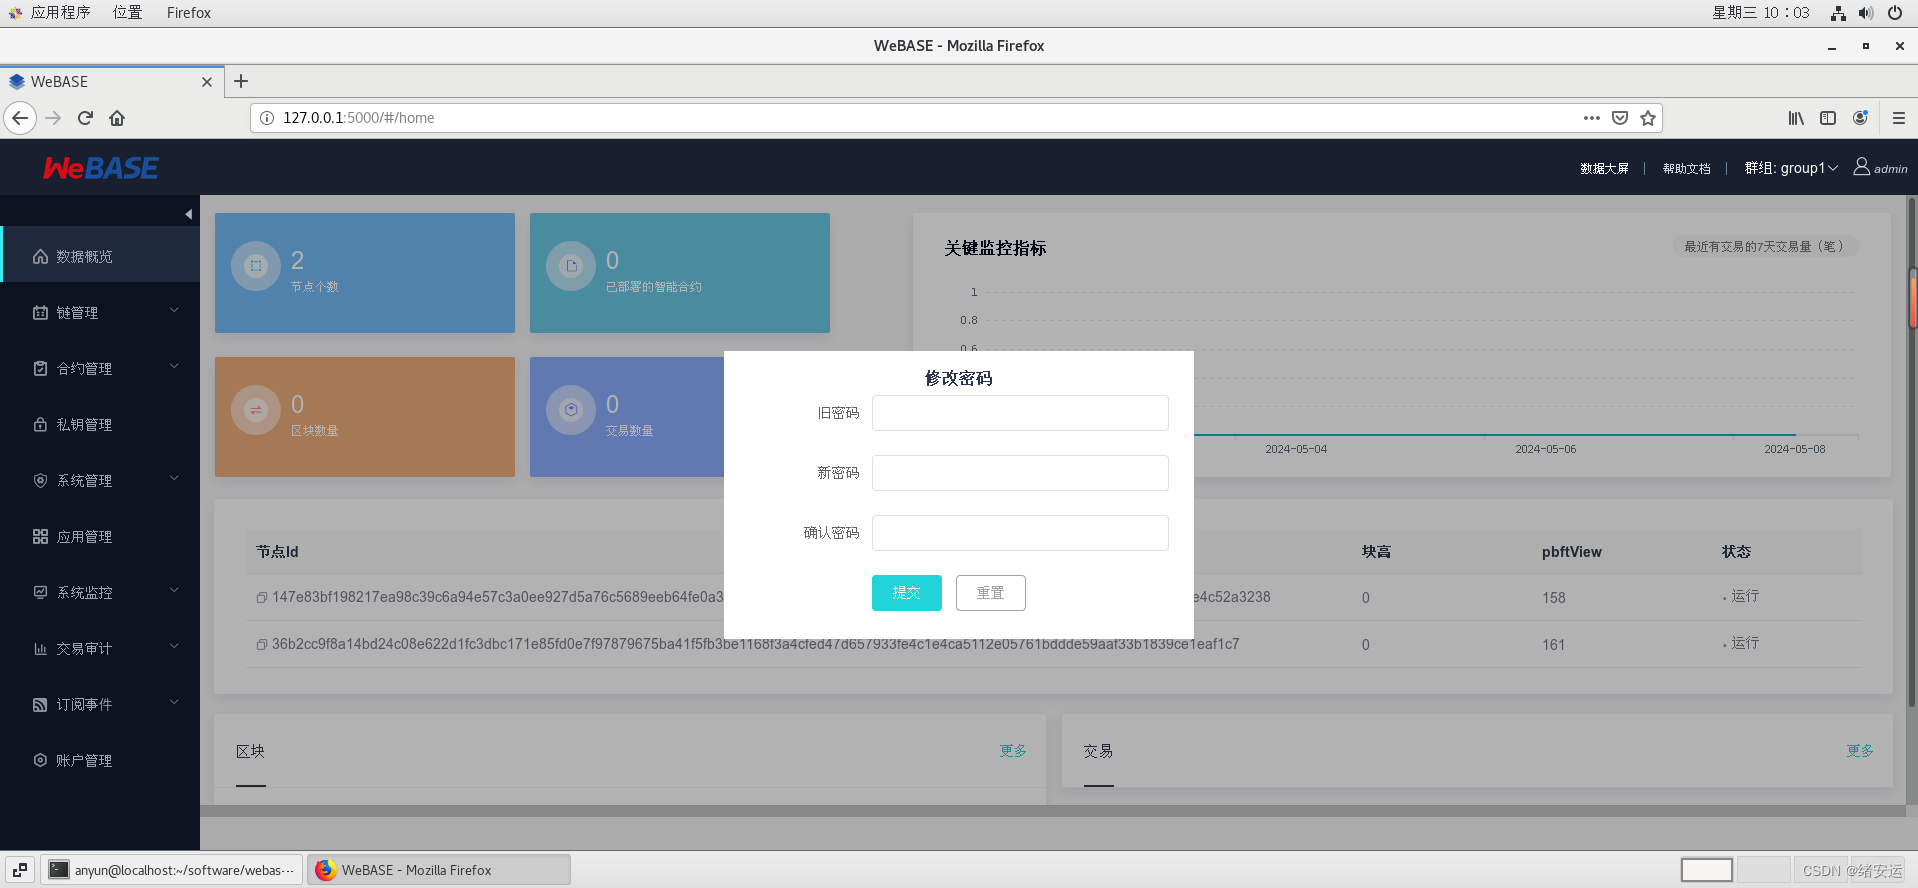Click the 私钥管理 lock icon
The width and height of the screenshot is (1918, 888).
click(40, 425)
